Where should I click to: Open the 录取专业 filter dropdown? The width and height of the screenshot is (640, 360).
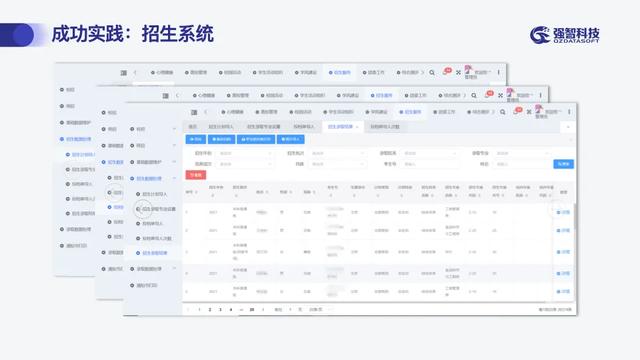click(x=522, y=153)
